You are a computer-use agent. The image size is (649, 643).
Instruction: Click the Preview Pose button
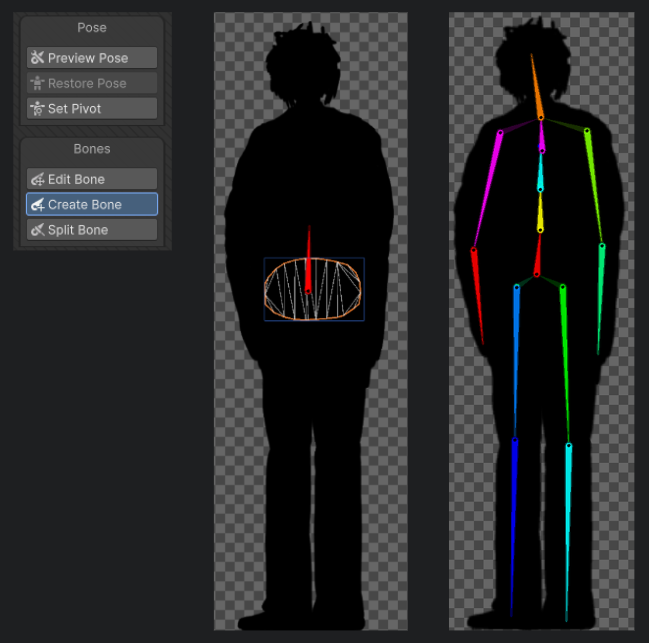coord(92,58)
